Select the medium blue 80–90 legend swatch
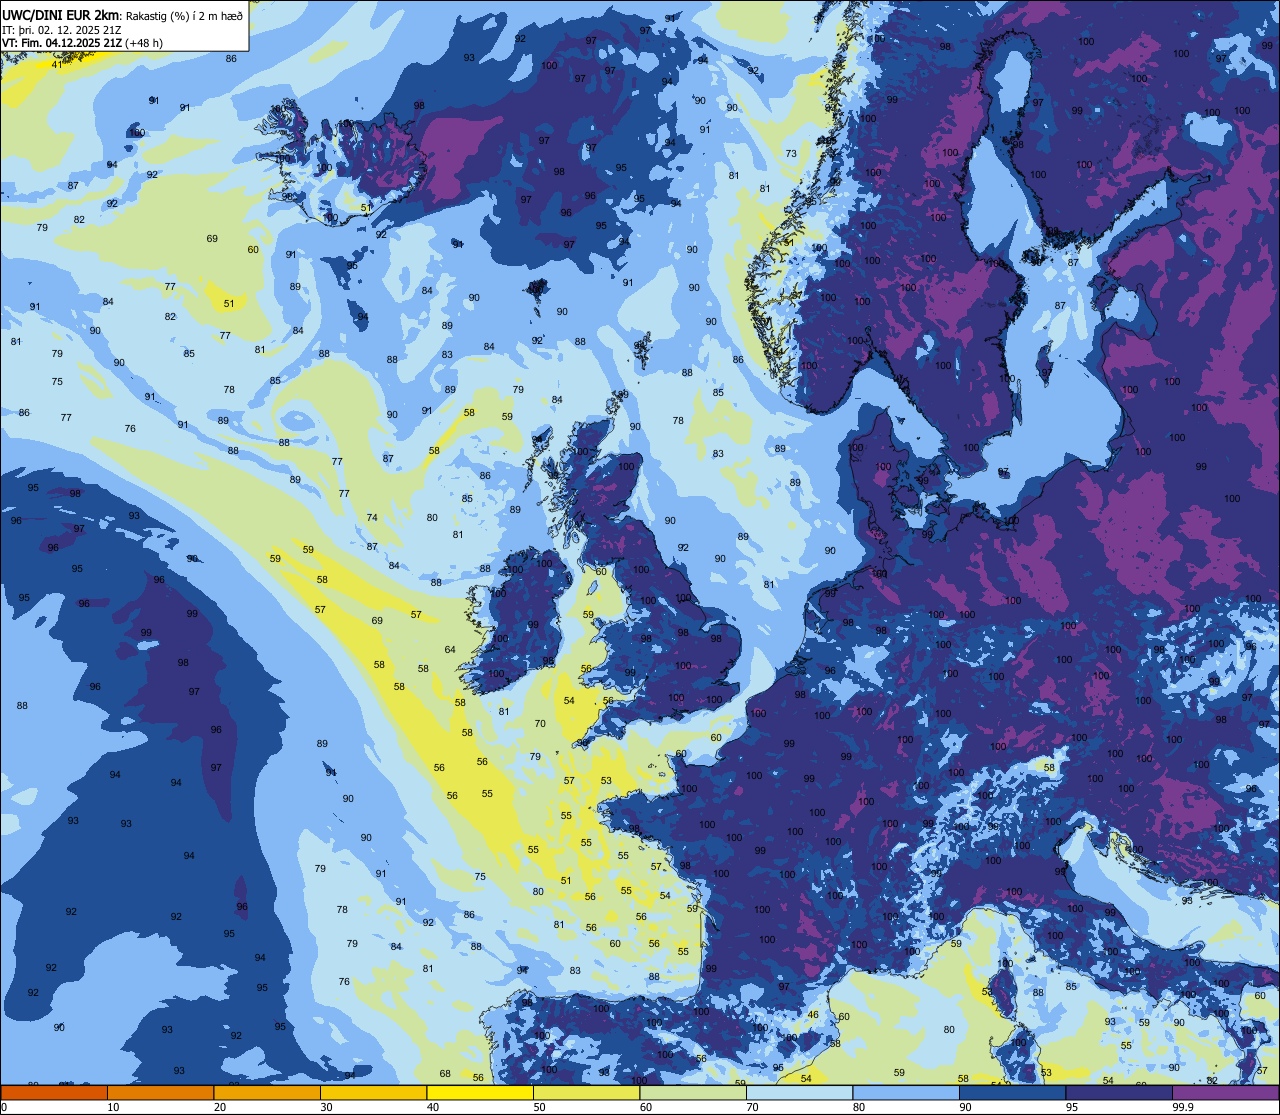Screen dimensions: 1280x1115 pyautogui.click(x=906, y=1093)
